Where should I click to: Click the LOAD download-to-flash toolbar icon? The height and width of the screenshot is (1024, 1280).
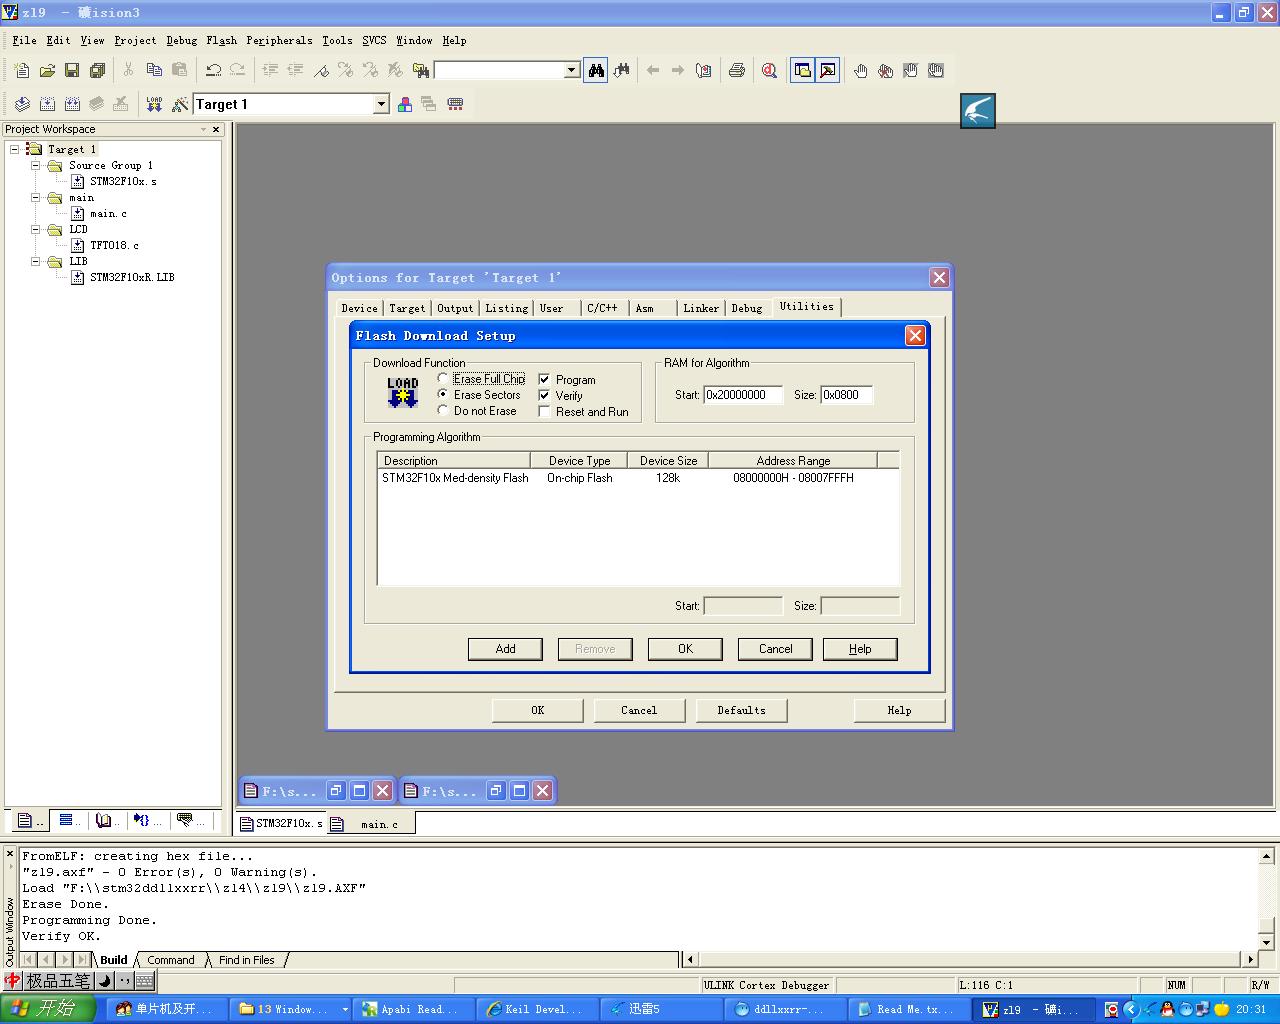[x=154, y=104]
